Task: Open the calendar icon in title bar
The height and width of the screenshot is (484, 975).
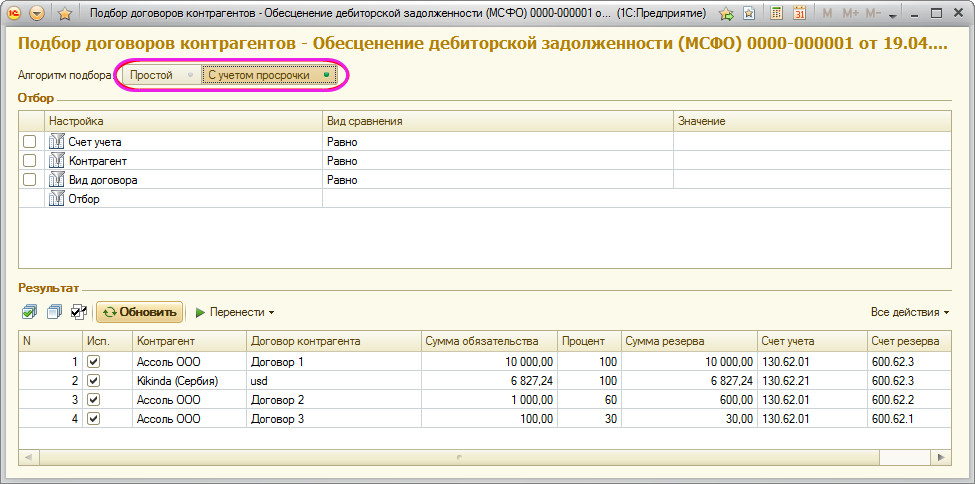Action: click(799, 14)
